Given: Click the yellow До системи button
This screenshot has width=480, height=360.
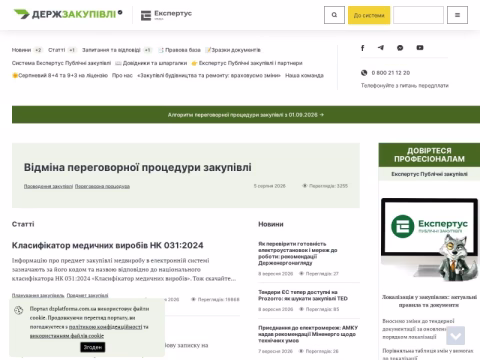Looking at the screenshot, I should pos(369,15).
